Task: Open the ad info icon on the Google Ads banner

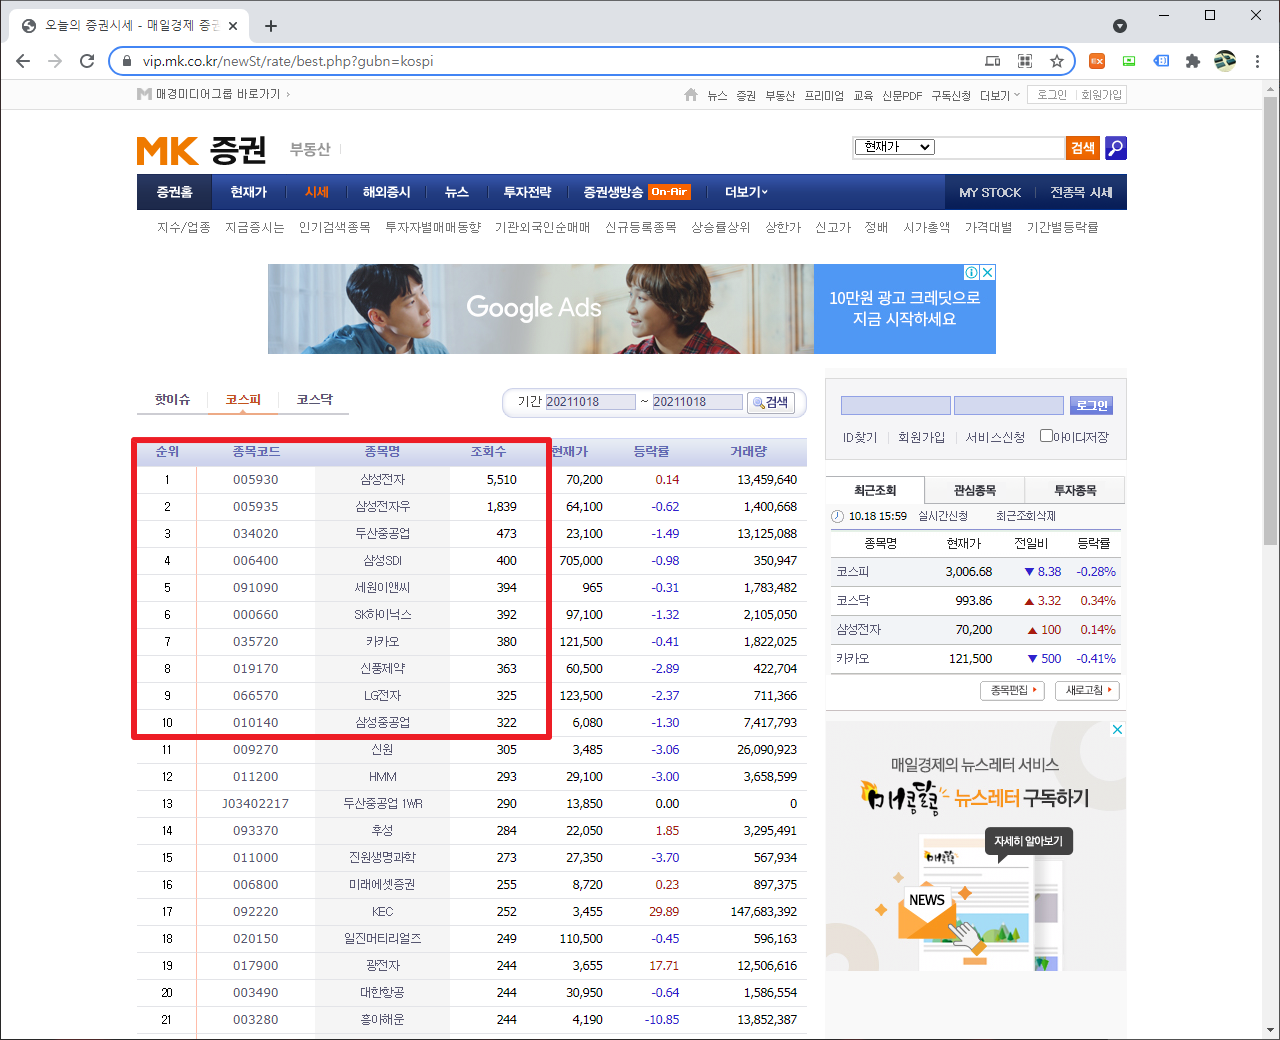Action: coord(971,272)
